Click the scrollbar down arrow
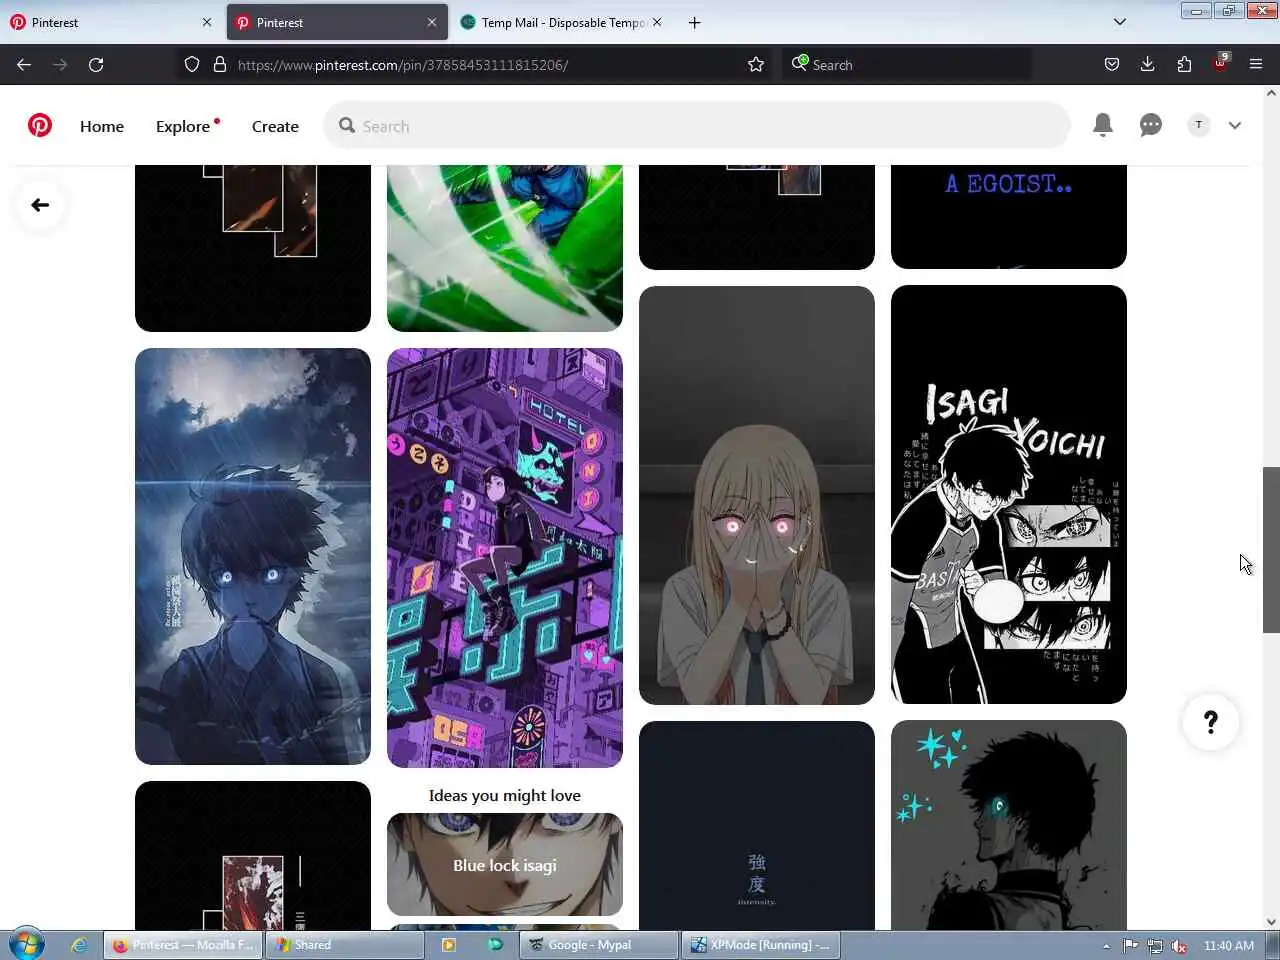Viewport: 1280px width, 960px height. coord(1271,922)
